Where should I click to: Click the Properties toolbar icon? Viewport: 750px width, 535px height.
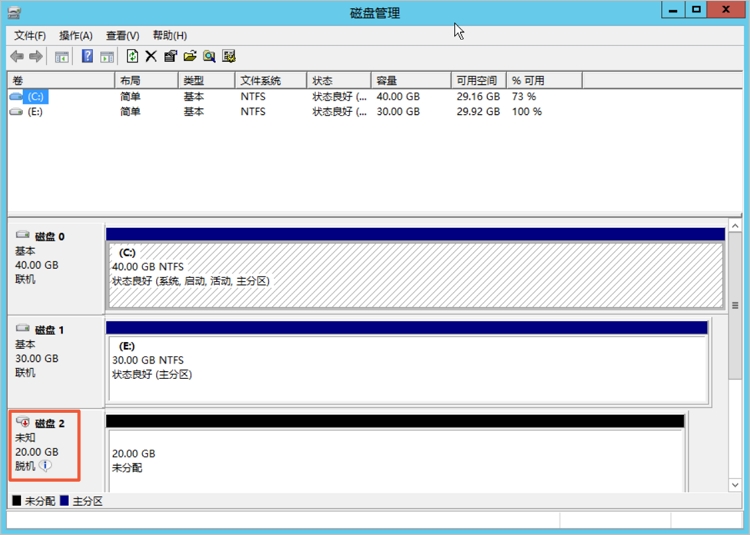(170, 56)
